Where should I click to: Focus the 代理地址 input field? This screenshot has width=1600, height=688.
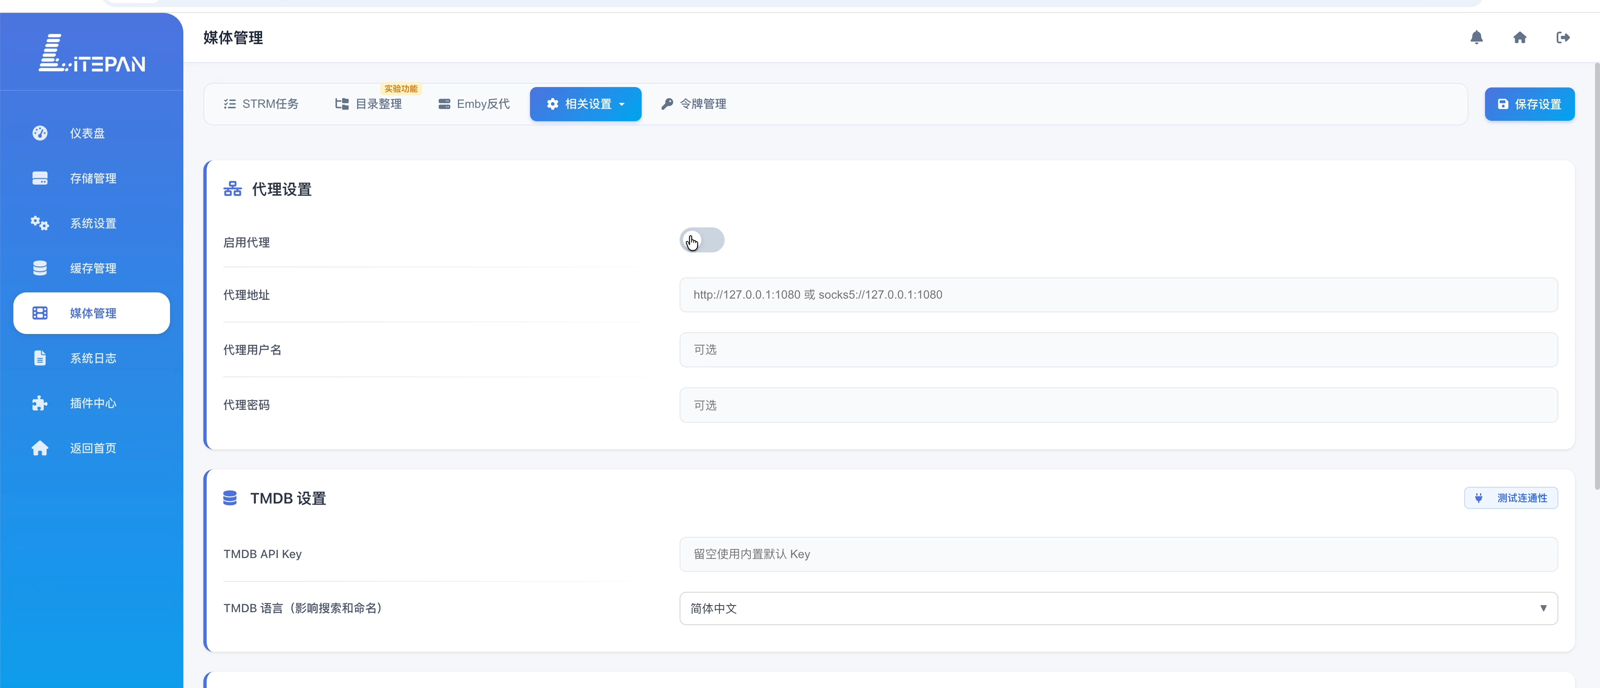(1118, 295)
